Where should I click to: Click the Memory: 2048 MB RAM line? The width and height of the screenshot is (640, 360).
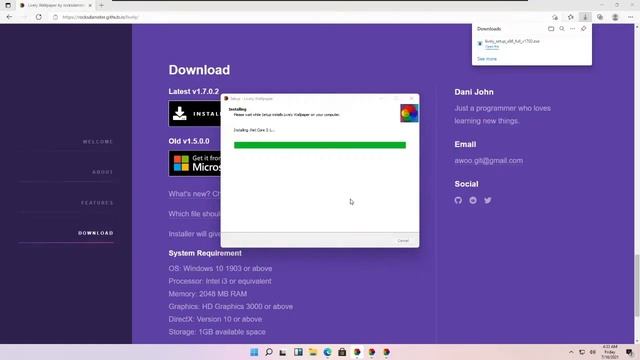pyautogui.click(x=207, y=294)
